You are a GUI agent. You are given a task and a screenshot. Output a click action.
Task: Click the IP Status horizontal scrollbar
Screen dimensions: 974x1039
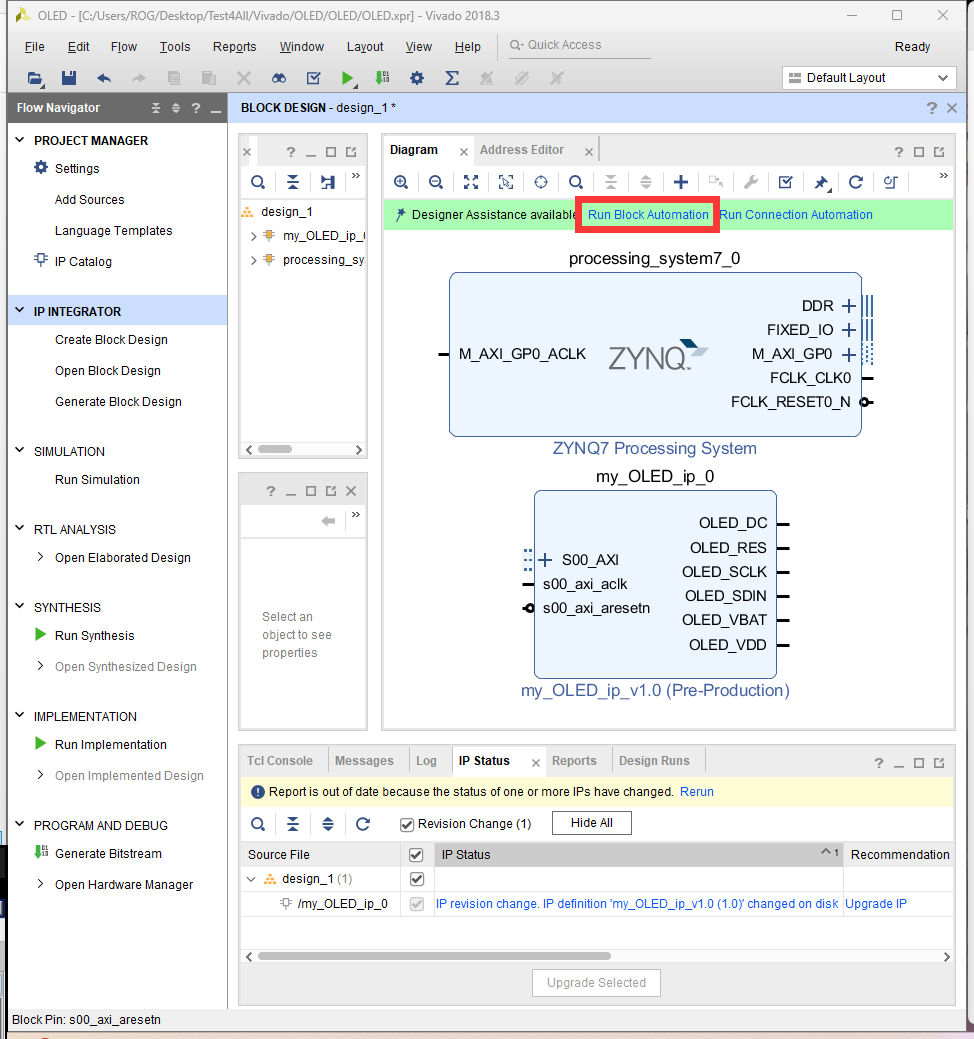pyautogui.click(x=434, y=956)
